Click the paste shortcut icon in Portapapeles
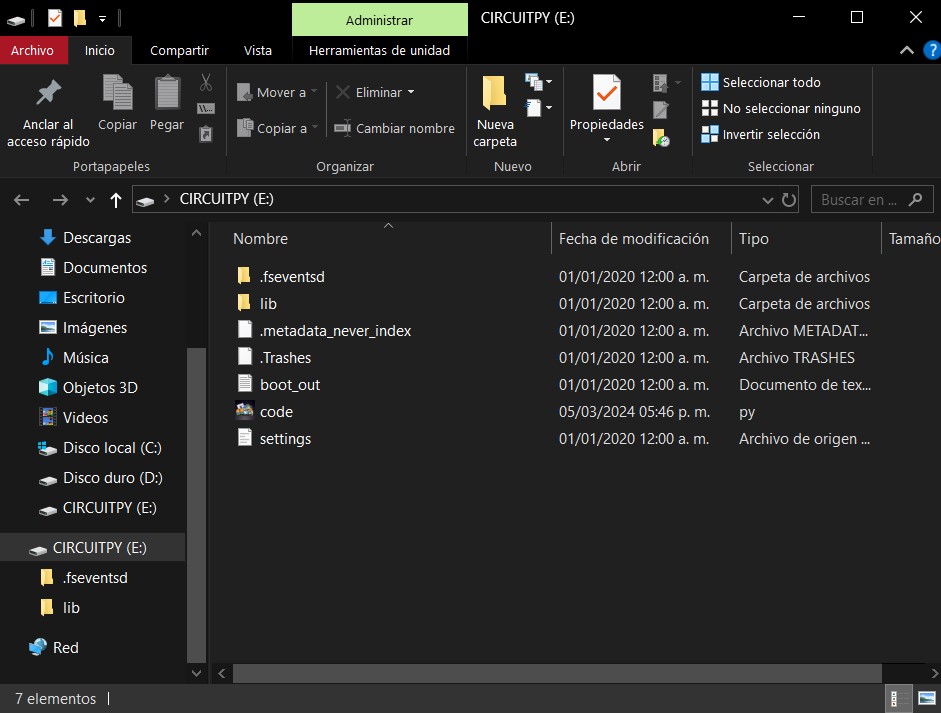Image resolution: width=941 pixels, height=713 pixels. [x=206, y=133]
